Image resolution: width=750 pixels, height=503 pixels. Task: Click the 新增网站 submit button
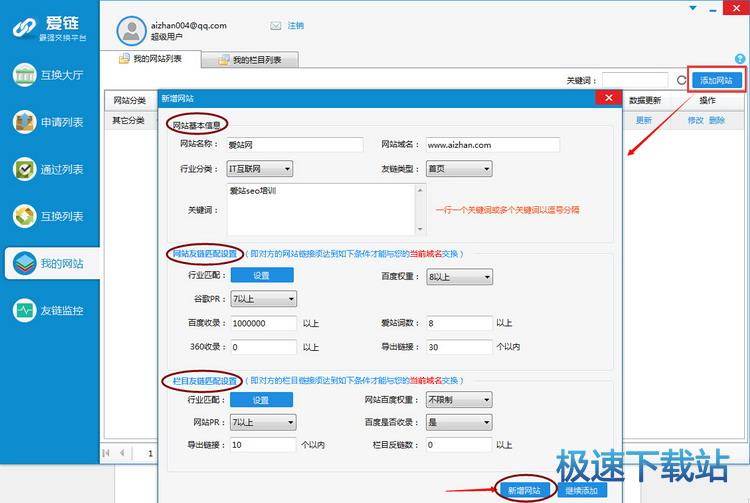coord(524,491)
